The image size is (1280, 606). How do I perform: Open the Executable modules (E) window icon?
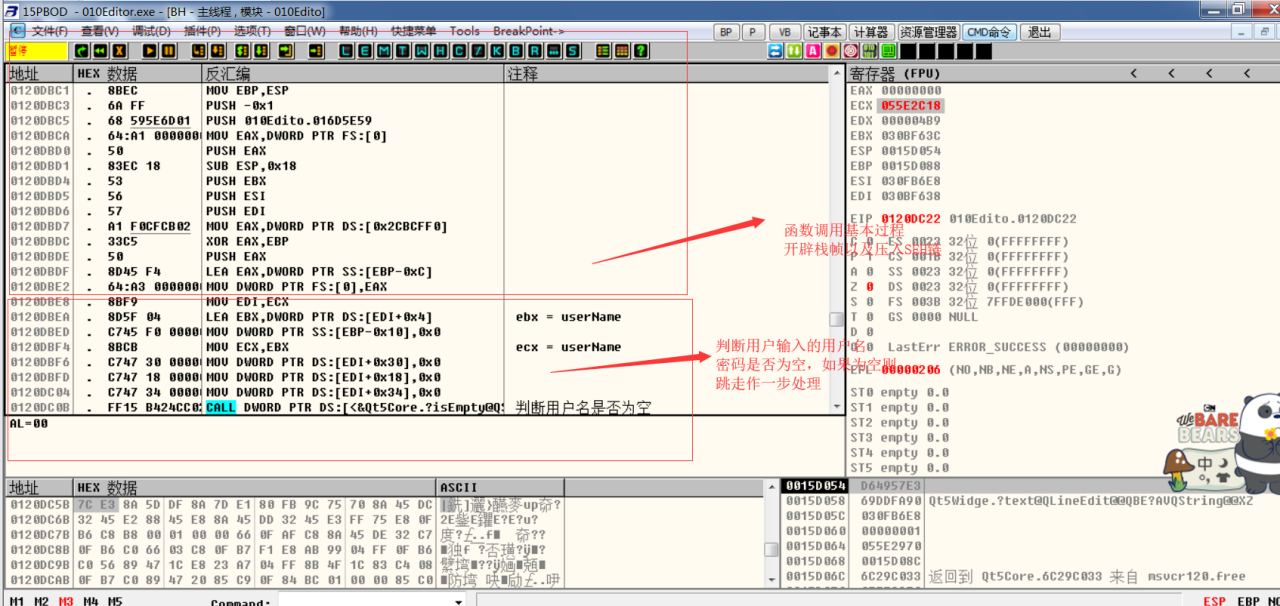pos(365,51)
